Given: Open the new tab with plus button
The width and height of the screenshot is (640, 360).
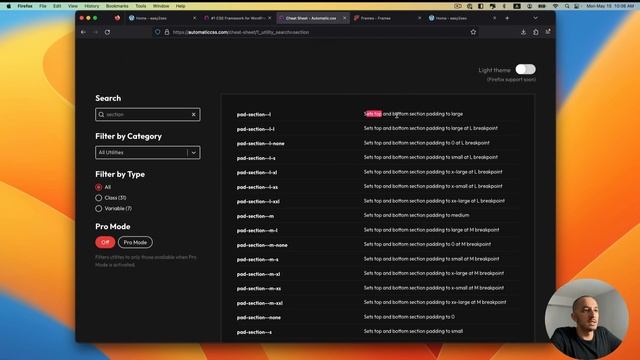Looking at the screenshot, I should [507, 18].
